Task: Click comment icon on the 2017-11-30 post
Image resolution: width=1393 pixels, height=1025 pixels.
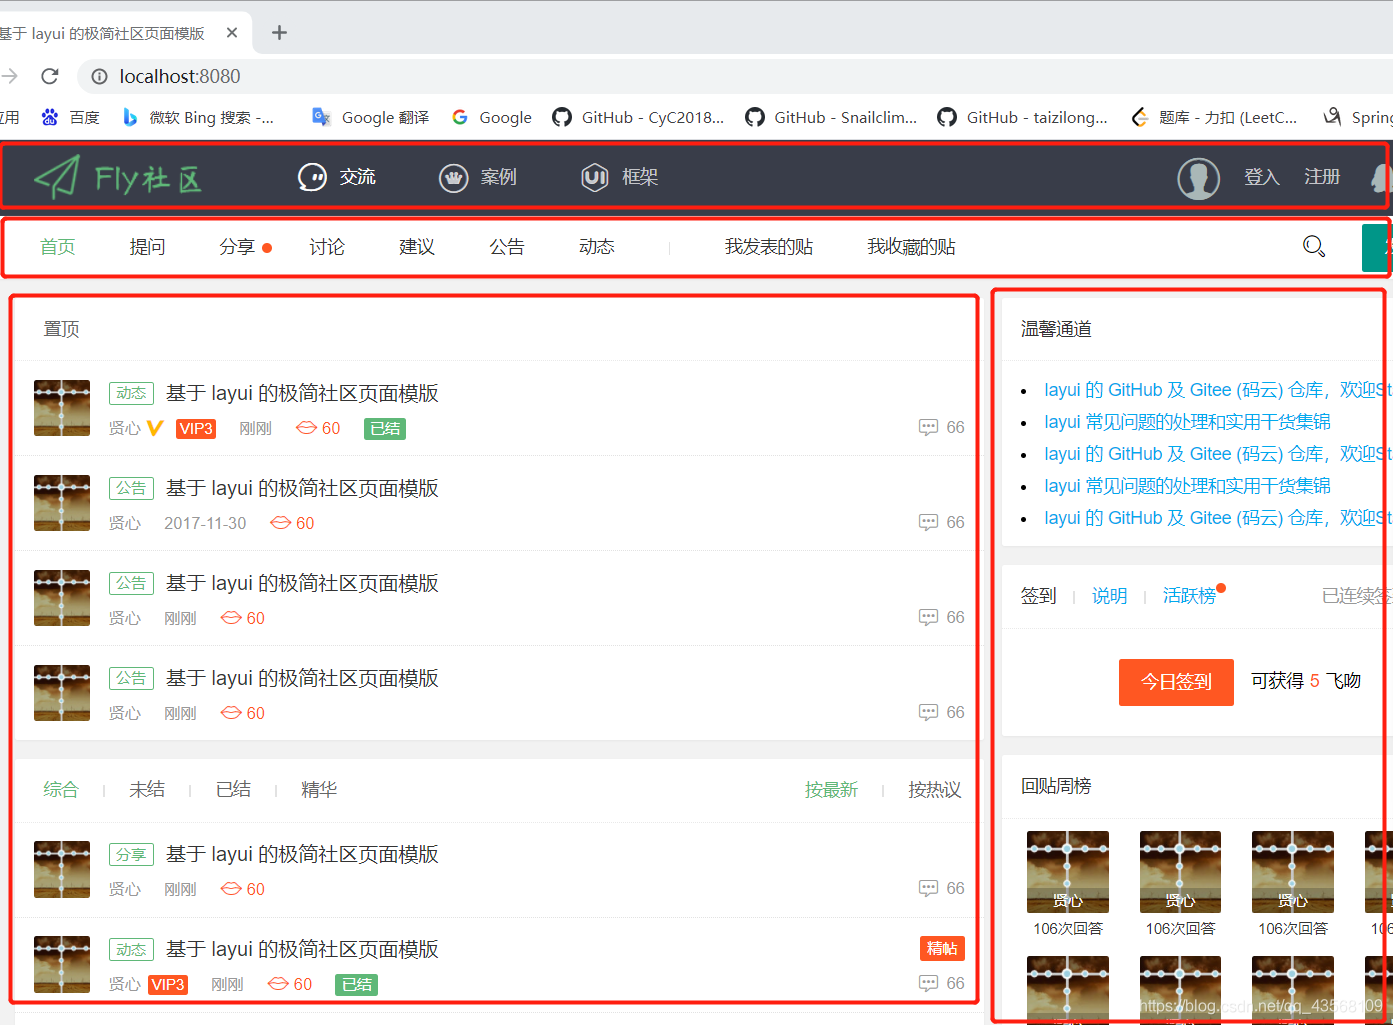Action: tap(929, 523)
